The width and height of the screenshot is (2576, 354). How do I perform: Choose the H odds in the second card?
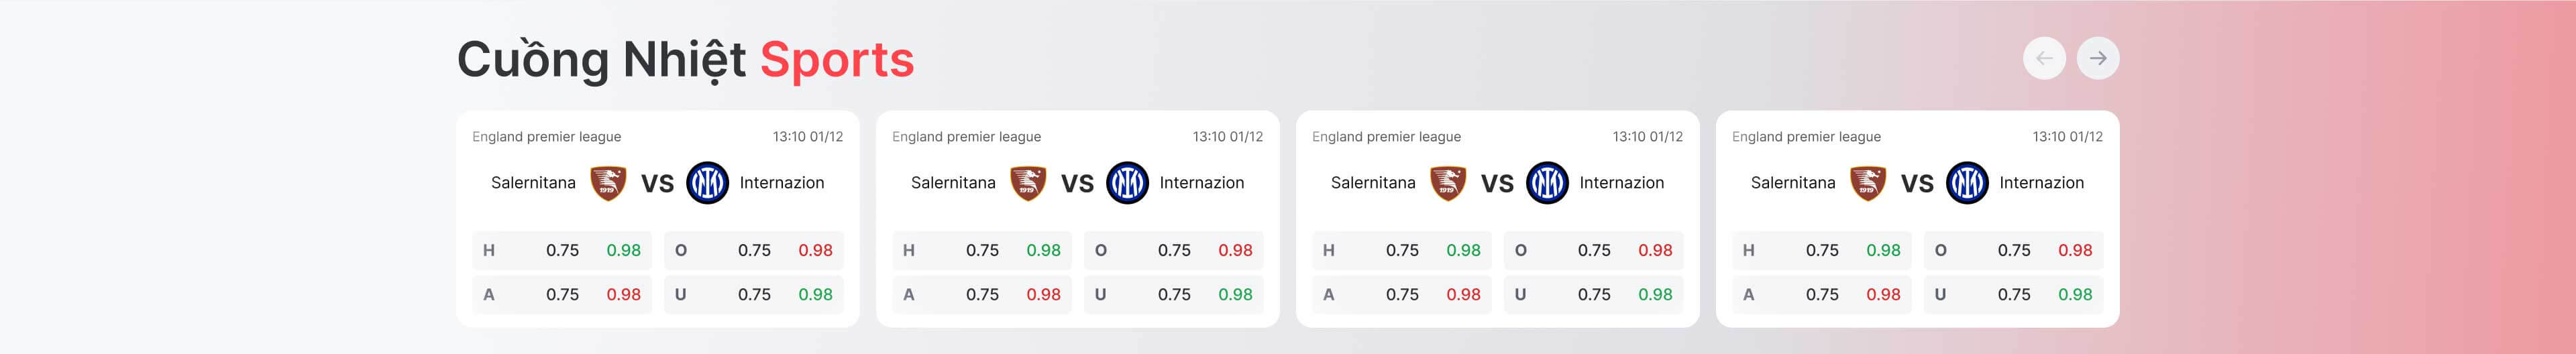tap(981, 250)
